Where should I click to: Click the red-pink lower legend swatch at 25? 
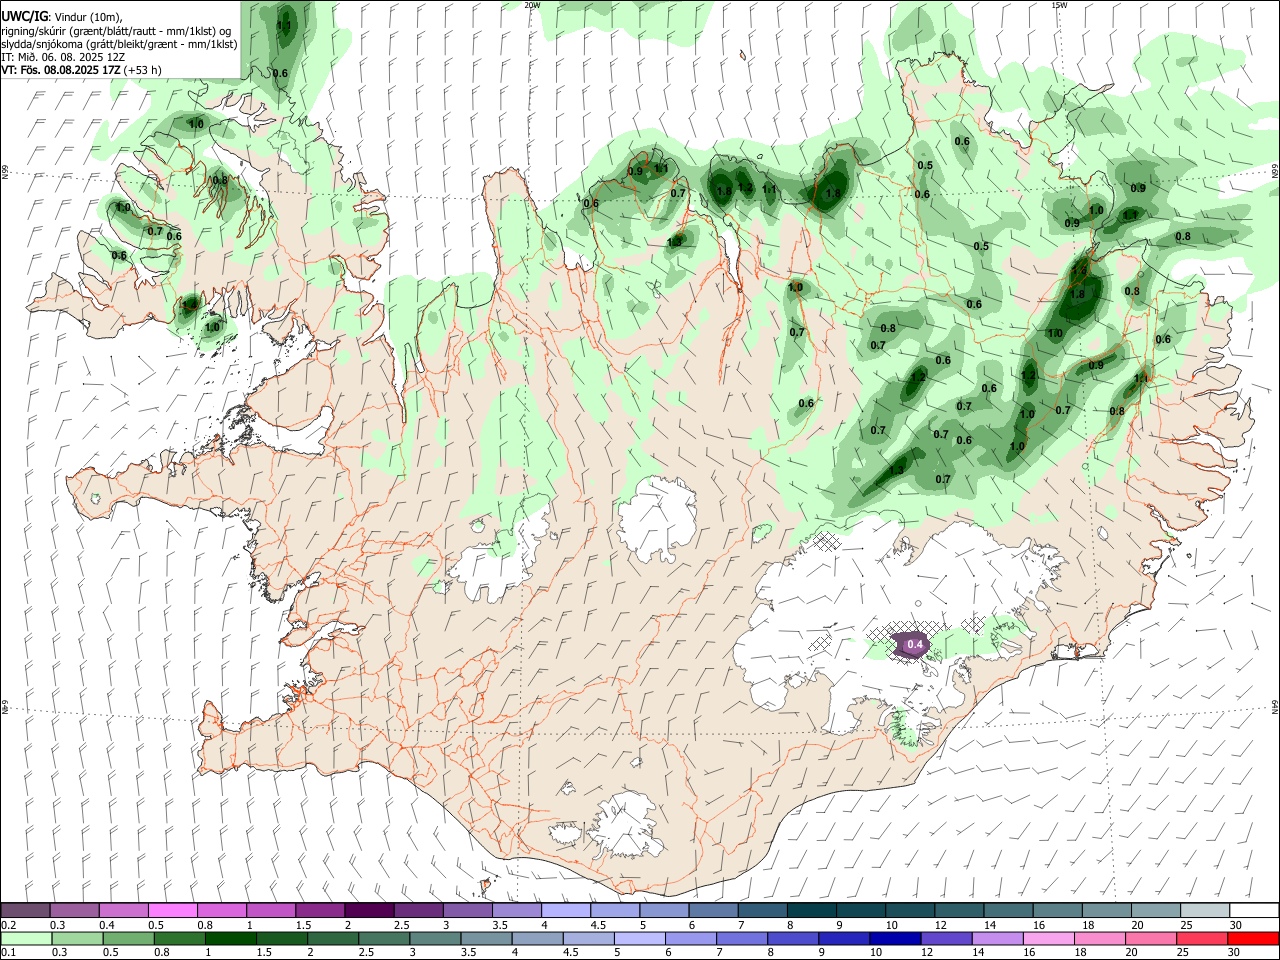pyautogui.click(x=1201, y=938)
